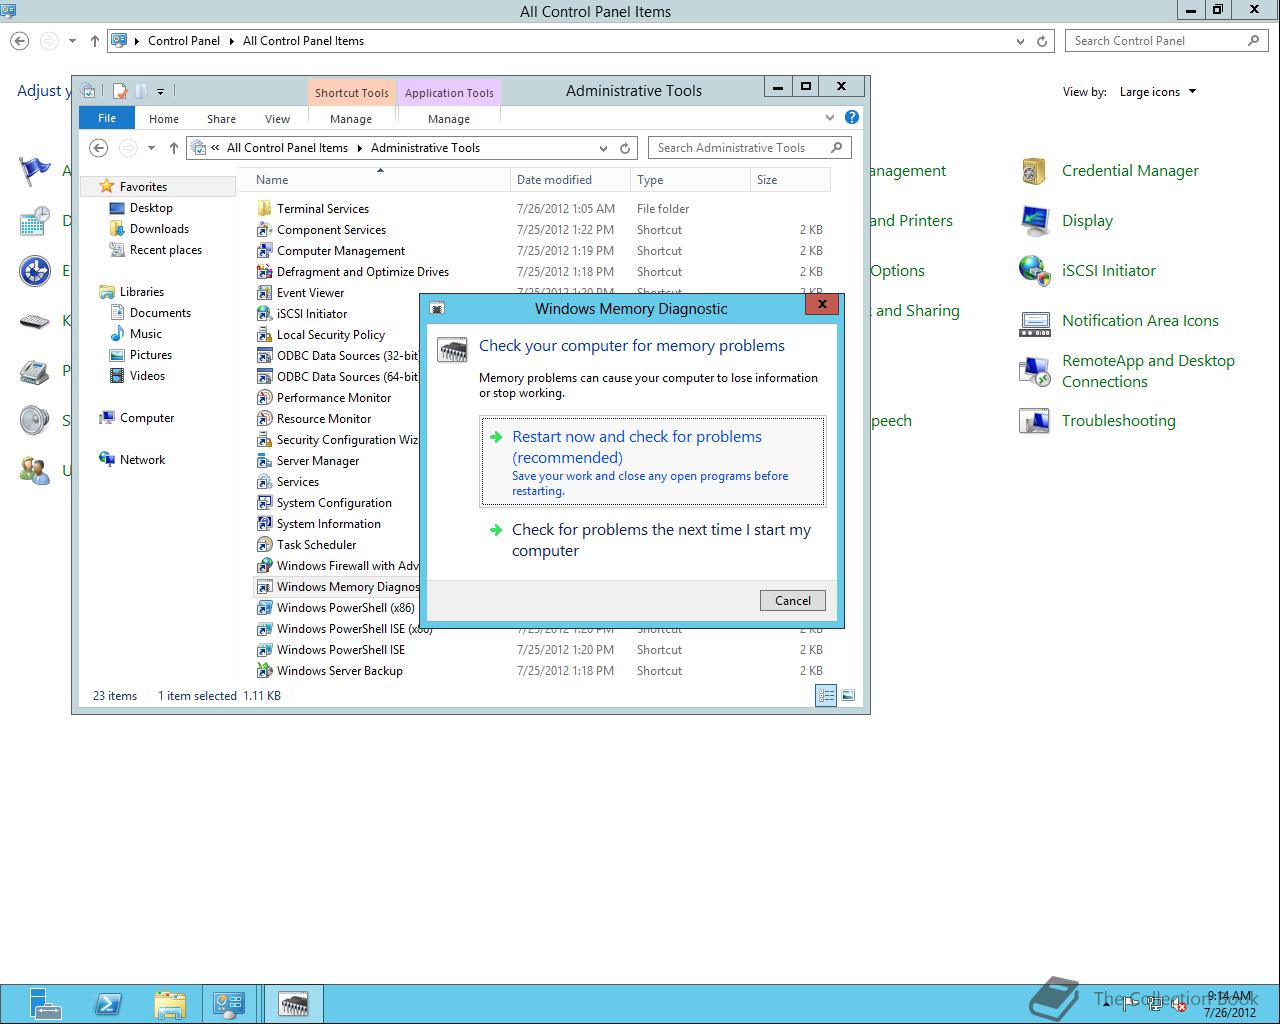Select Documents under Libraries
The image size is (1280, 1024).
pyautogui.click(x=160, y=313)
